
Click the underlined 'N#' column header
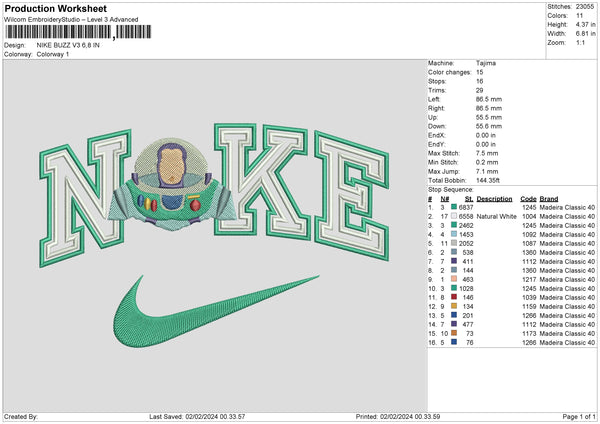(x=445, y=199)
